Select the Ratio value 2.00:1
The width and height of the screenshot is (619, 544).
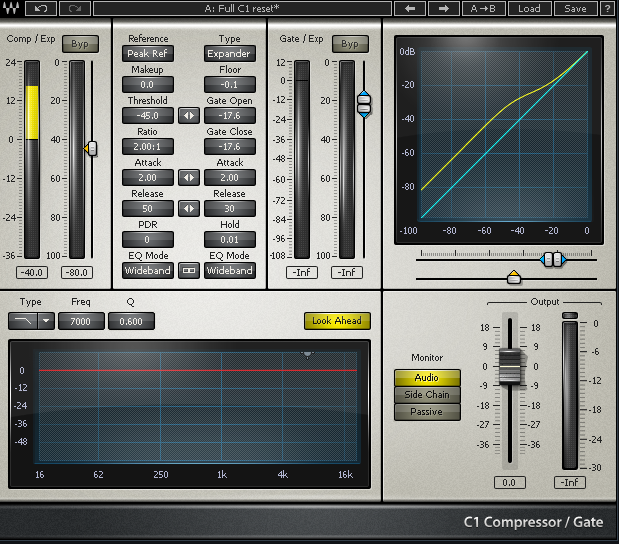click(x=148, y=146)
